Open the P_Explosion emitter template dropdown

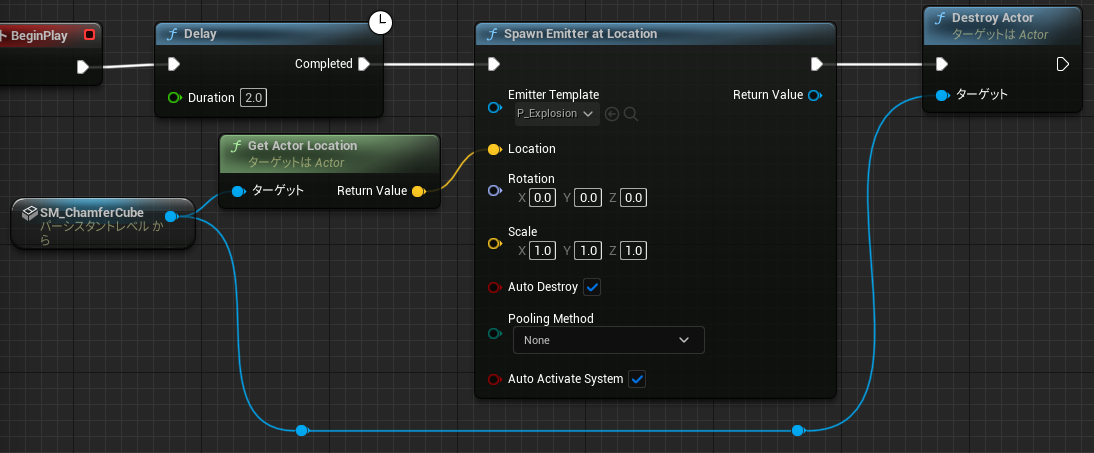tap(557, 114)
